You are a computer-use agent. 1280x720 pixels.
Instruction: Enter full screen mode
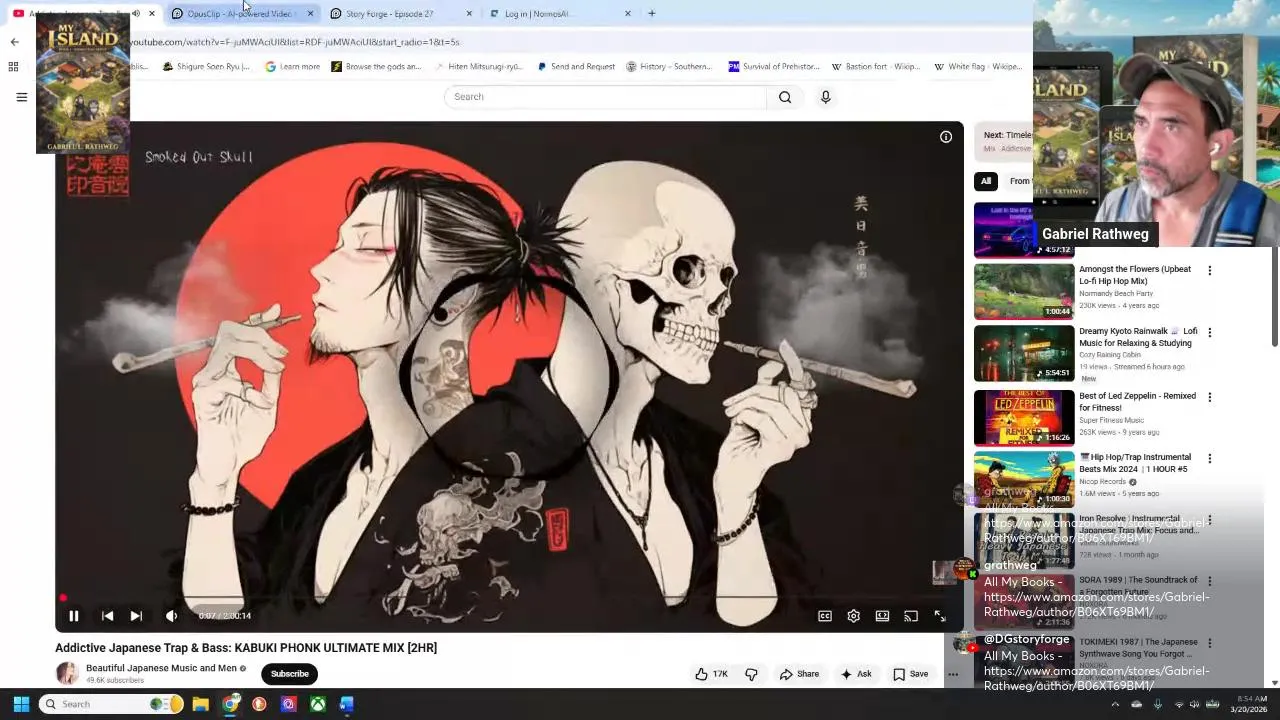click(x=940, y=616)
